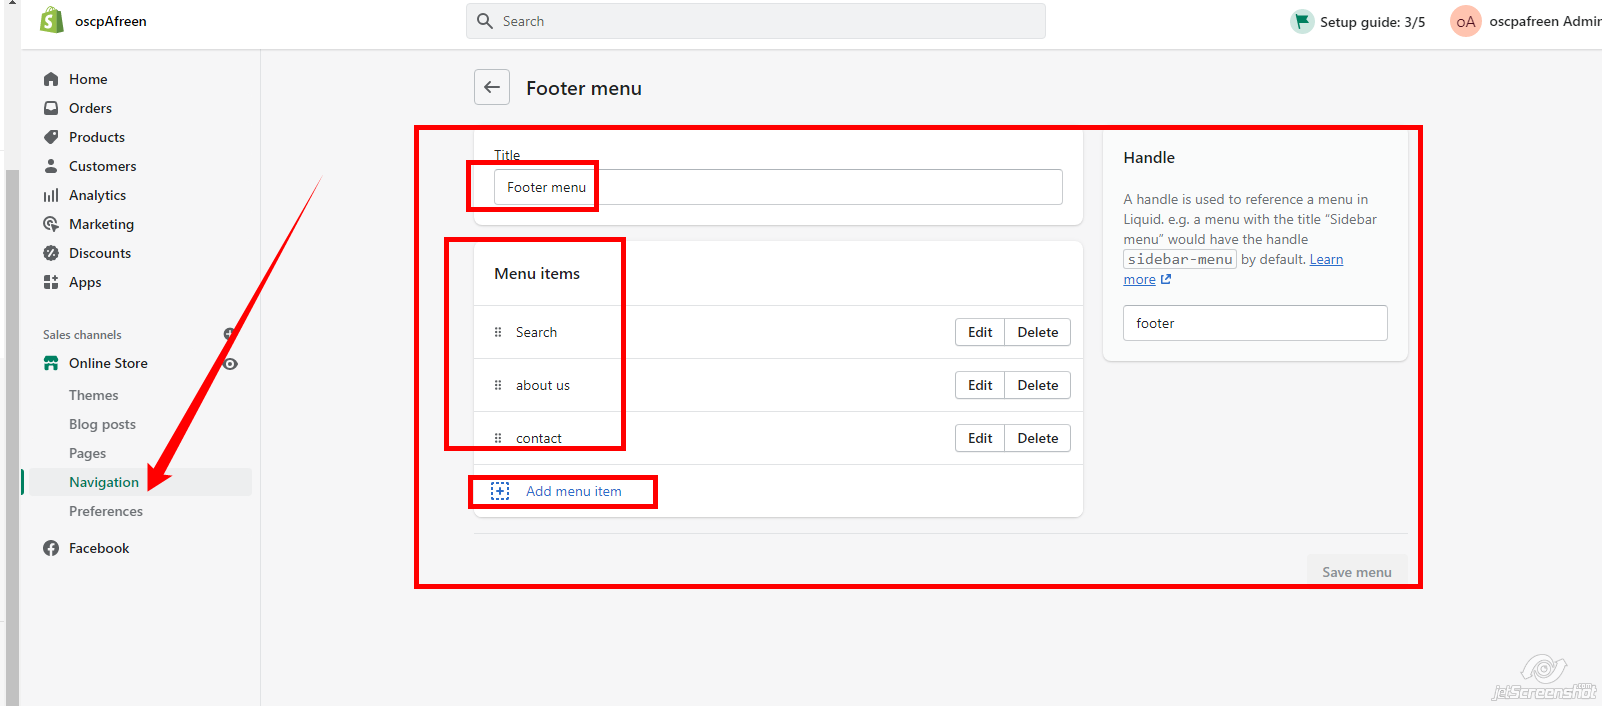Click the Online Store storefront icon
The image size is (1602, 706).
point(51,363)
